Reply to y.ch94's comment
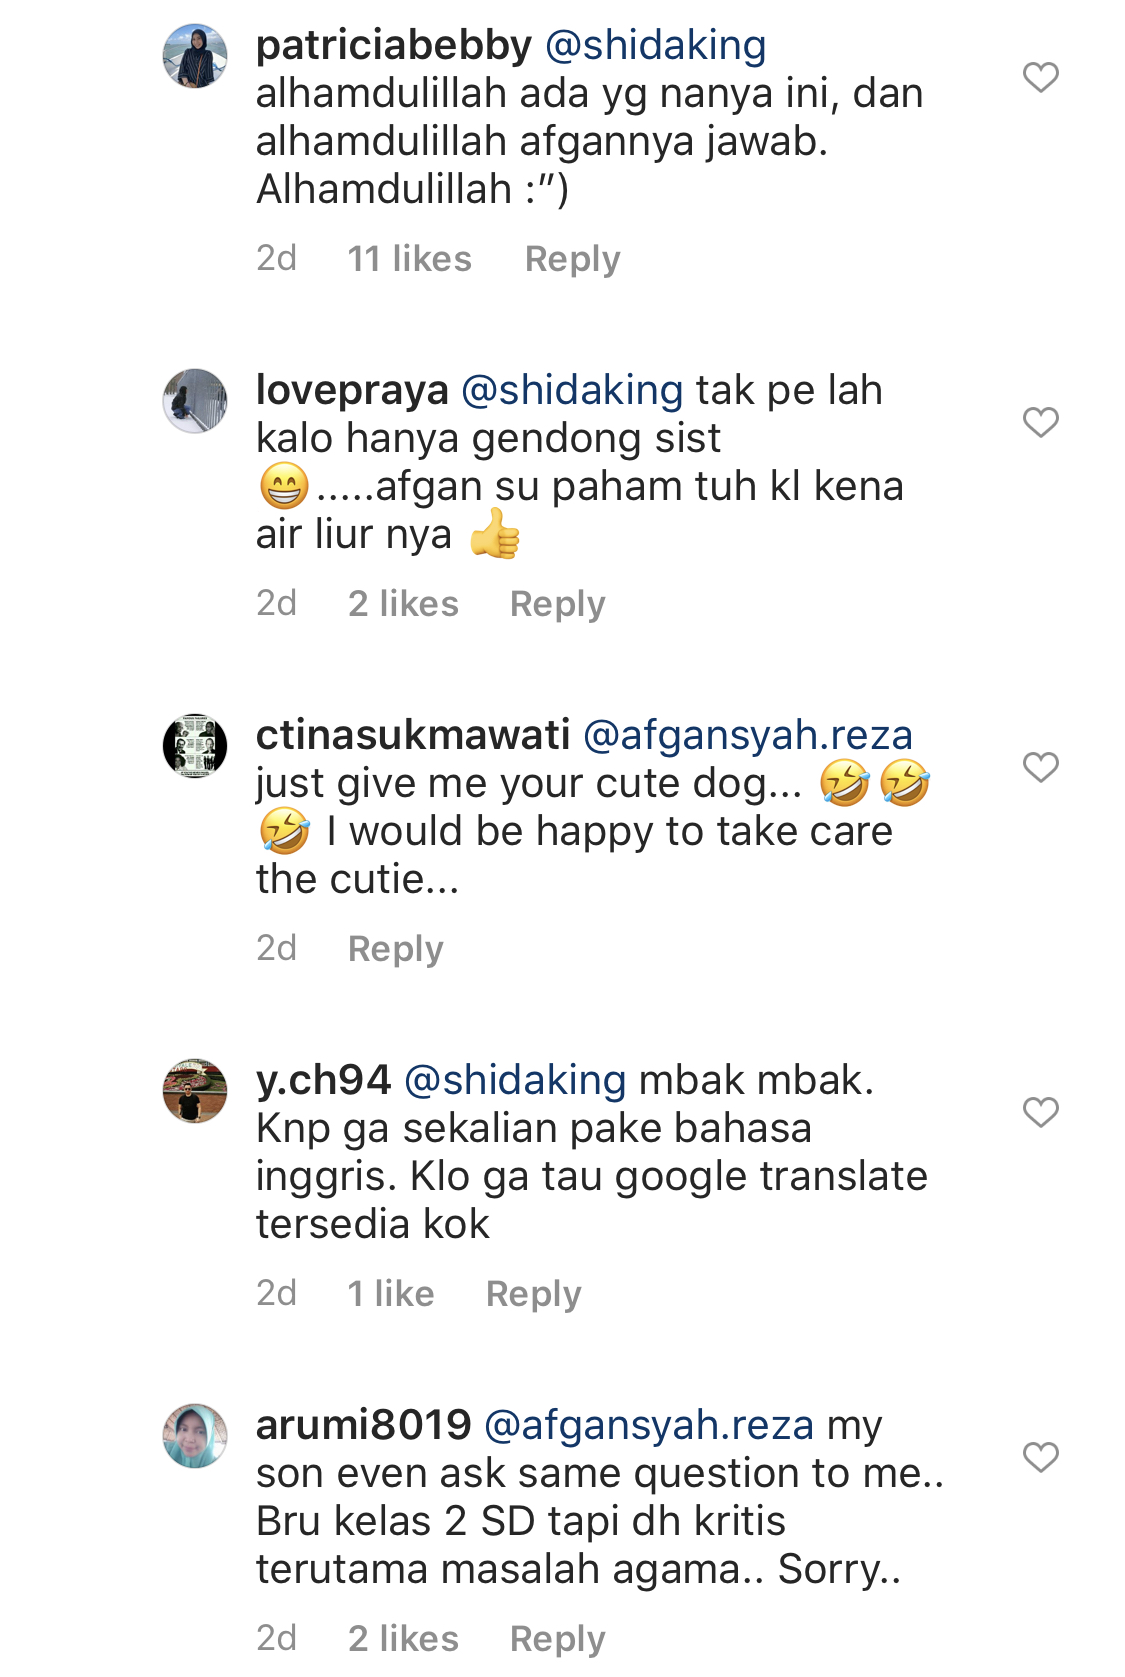The image size is (1125, 1677). point(533,1294)
